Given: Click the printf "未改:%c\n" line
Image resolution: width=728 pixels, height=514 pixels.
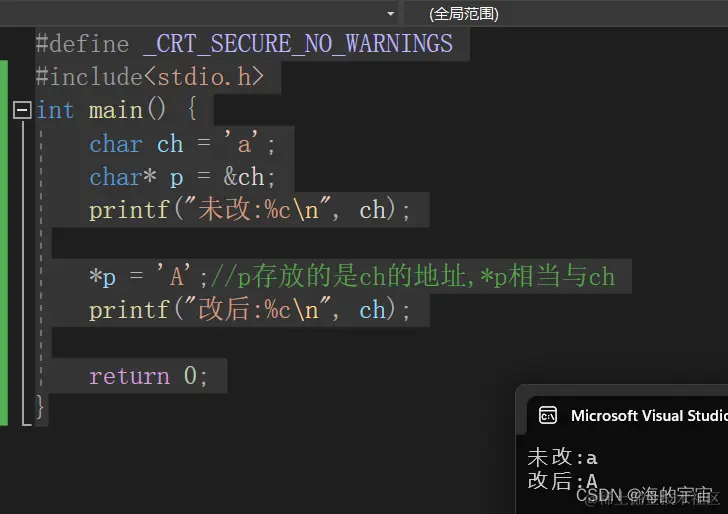Looking at the screenshot, I should pos(250,210).
